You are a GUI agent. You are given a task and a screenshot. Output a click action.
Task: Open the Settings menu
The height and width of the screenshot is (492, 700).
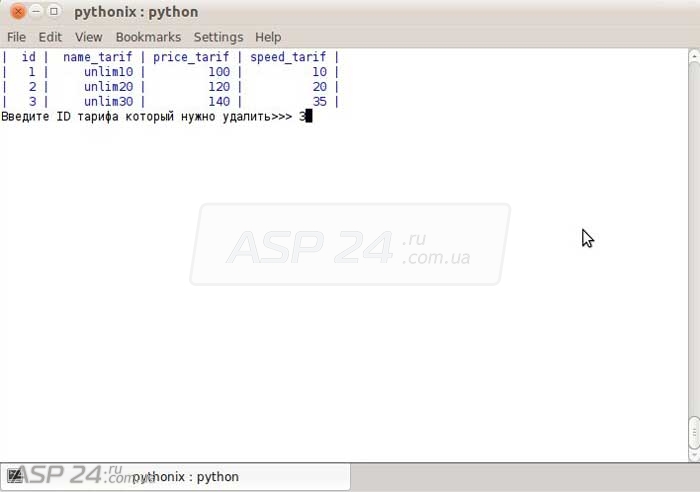click(x=218, y=37)
